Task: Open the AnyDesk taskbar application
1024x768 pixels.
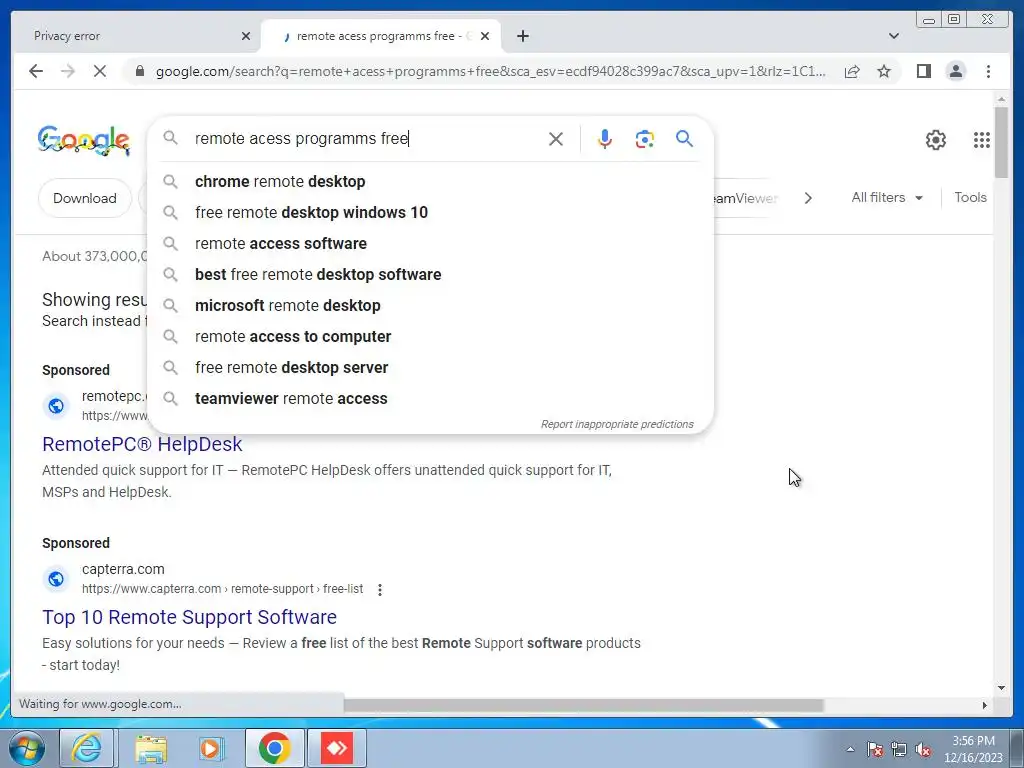Action: point(337,748)
